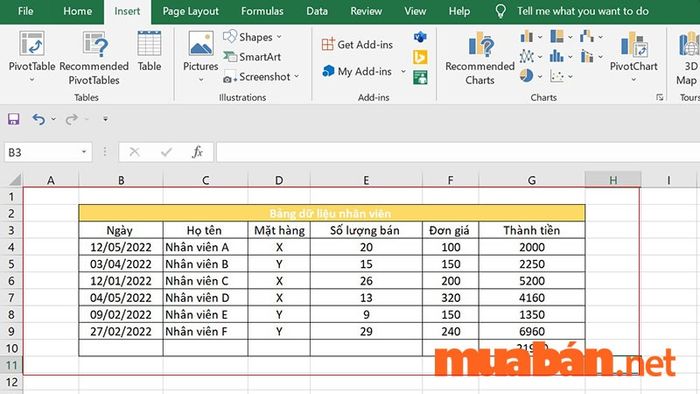
Task: Expand the Screenshot dropdown arrow
Action: click(x=296, y=77)
